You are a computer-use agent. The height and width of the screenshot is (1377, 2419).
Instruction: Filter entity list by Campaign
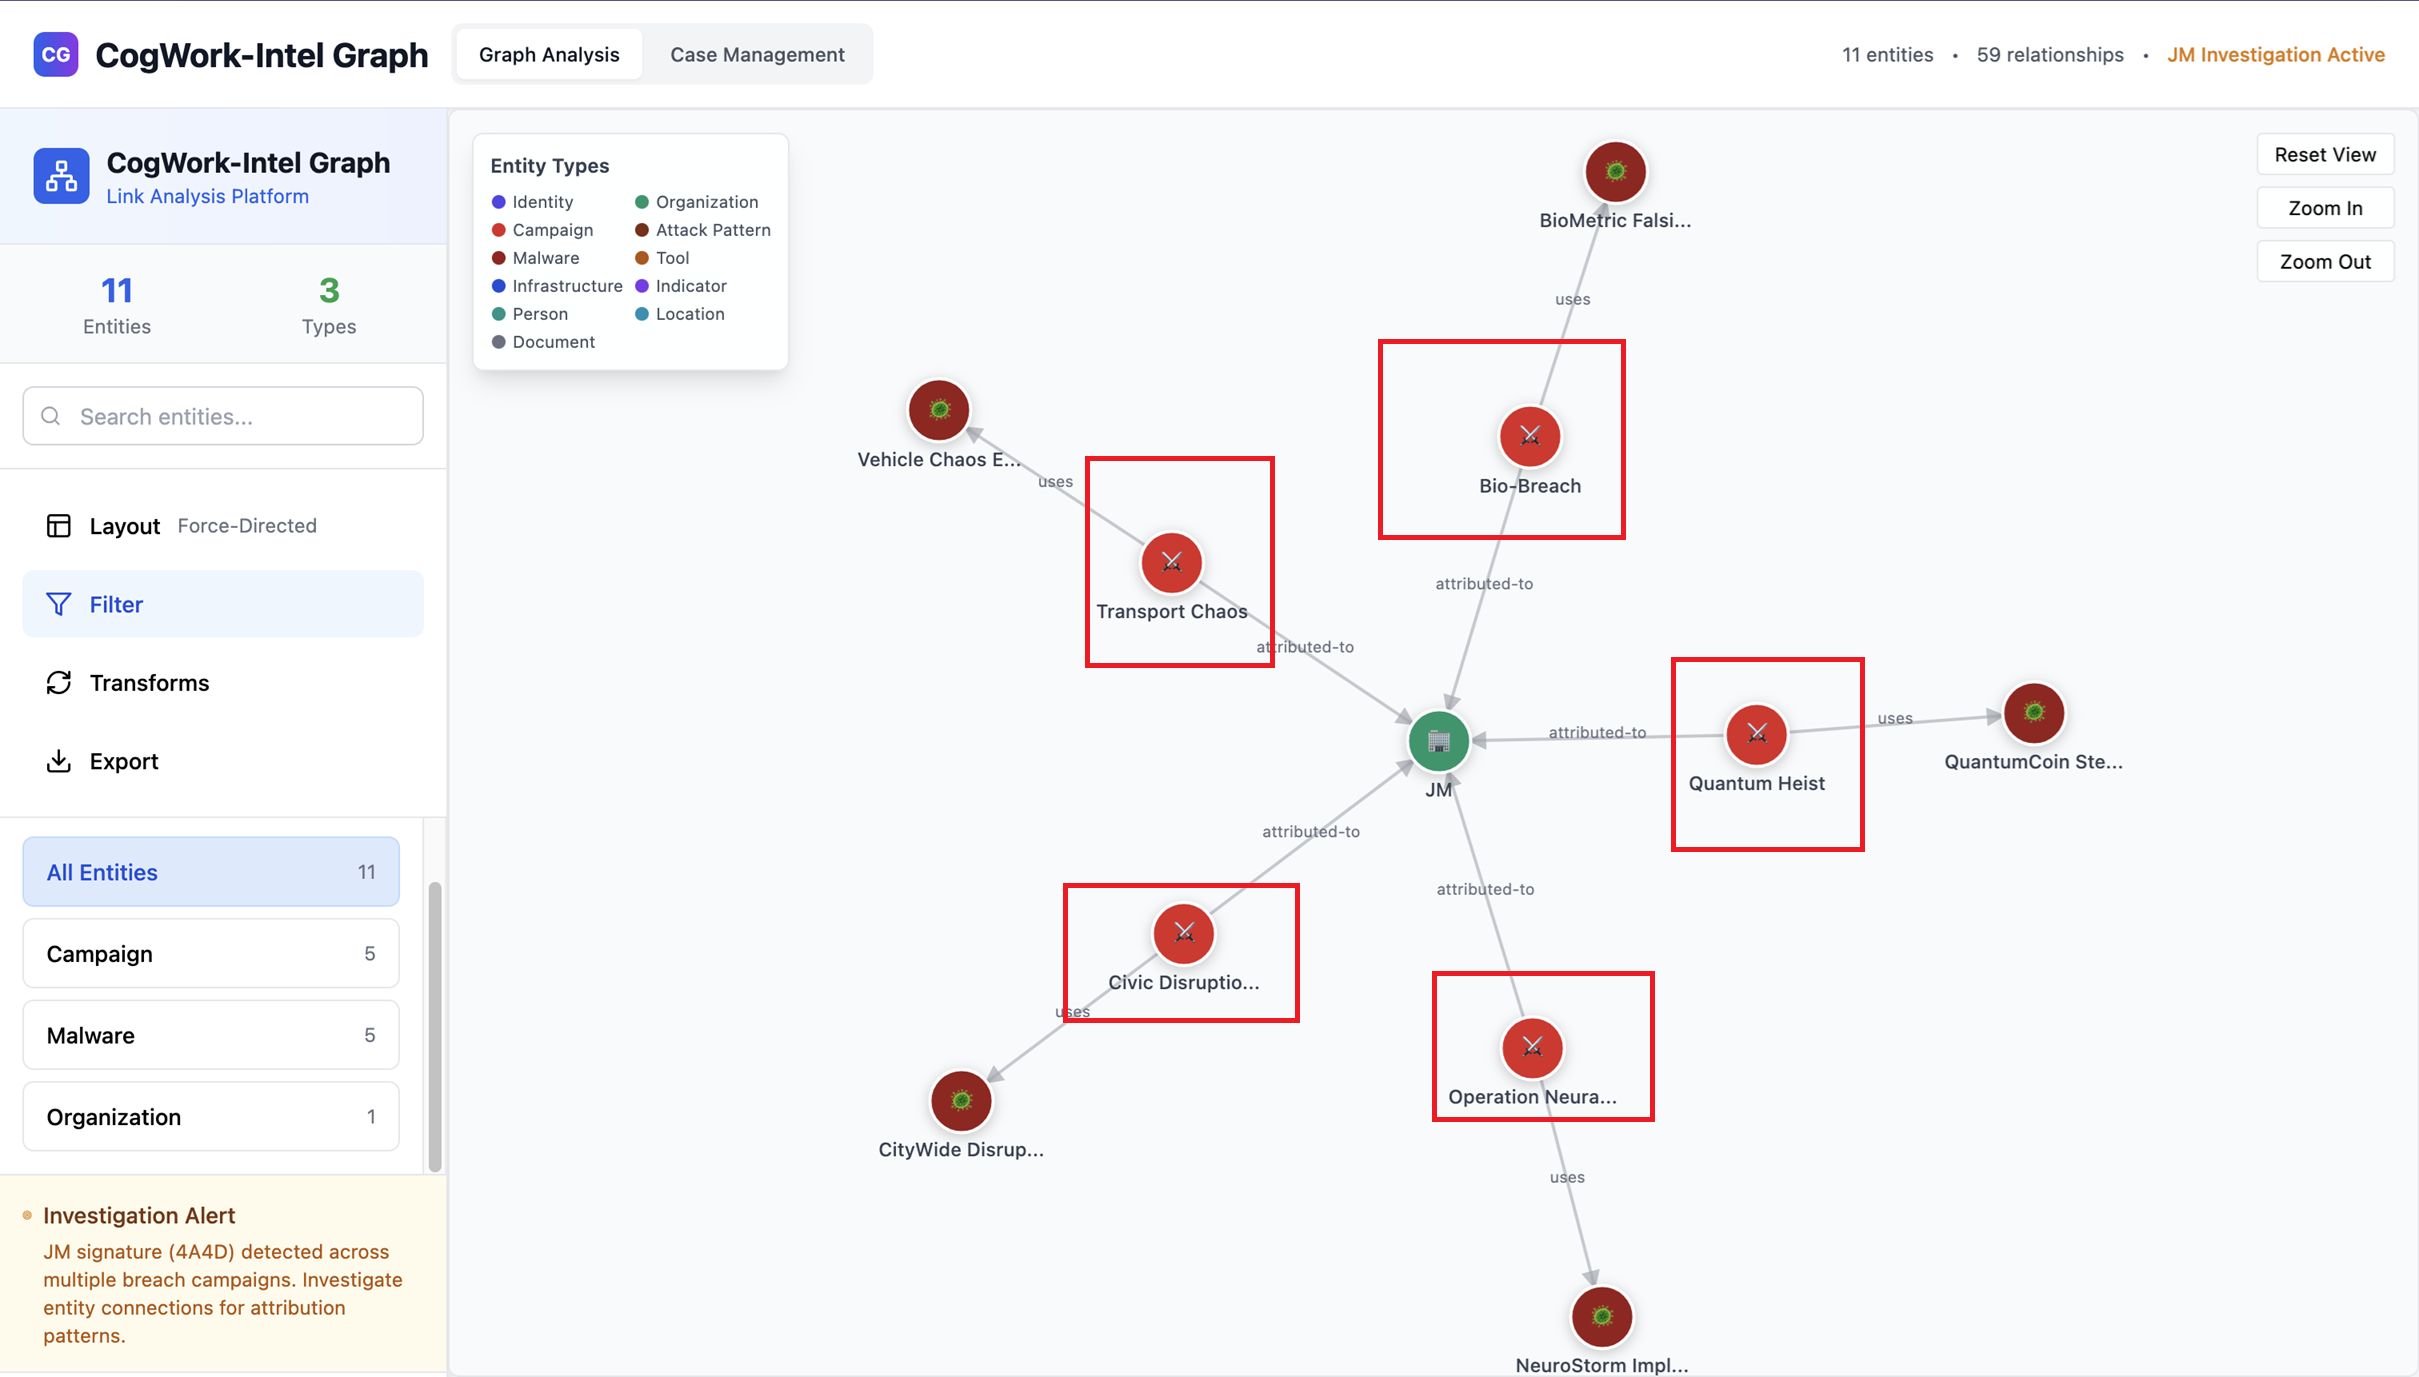click(211, 954)
